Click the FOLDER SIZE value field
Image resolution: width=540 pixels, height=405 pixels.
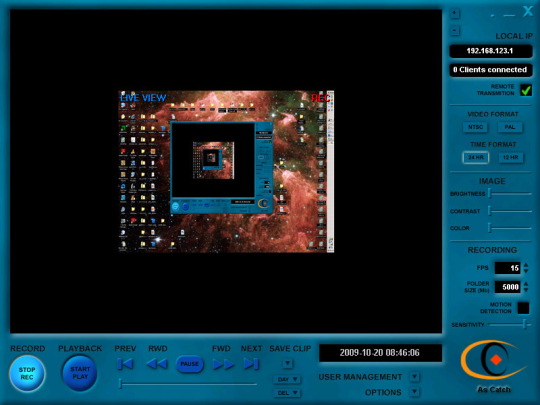(508, 287)
